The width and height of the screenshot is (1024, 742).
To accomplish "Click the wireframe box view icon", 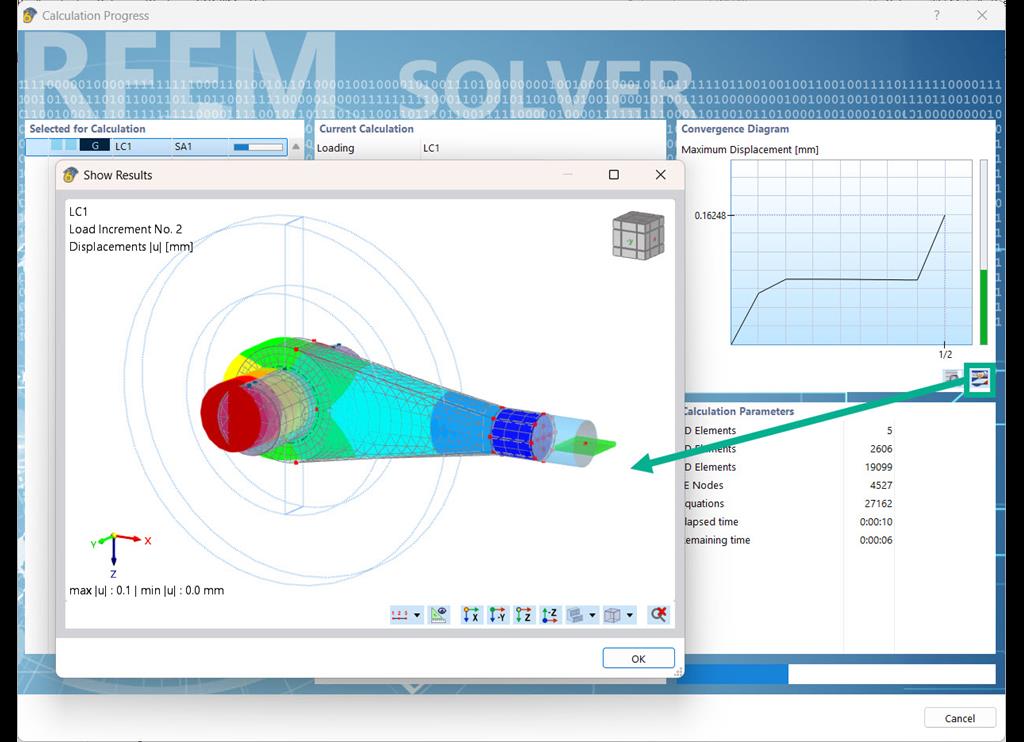I will pos(613,615).
